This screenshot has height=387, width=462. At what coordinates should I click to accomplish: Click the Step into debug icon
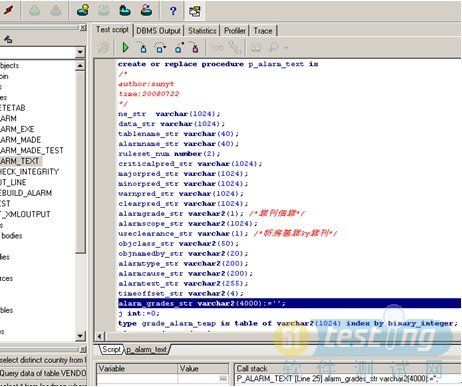click(x=143, y=48)
